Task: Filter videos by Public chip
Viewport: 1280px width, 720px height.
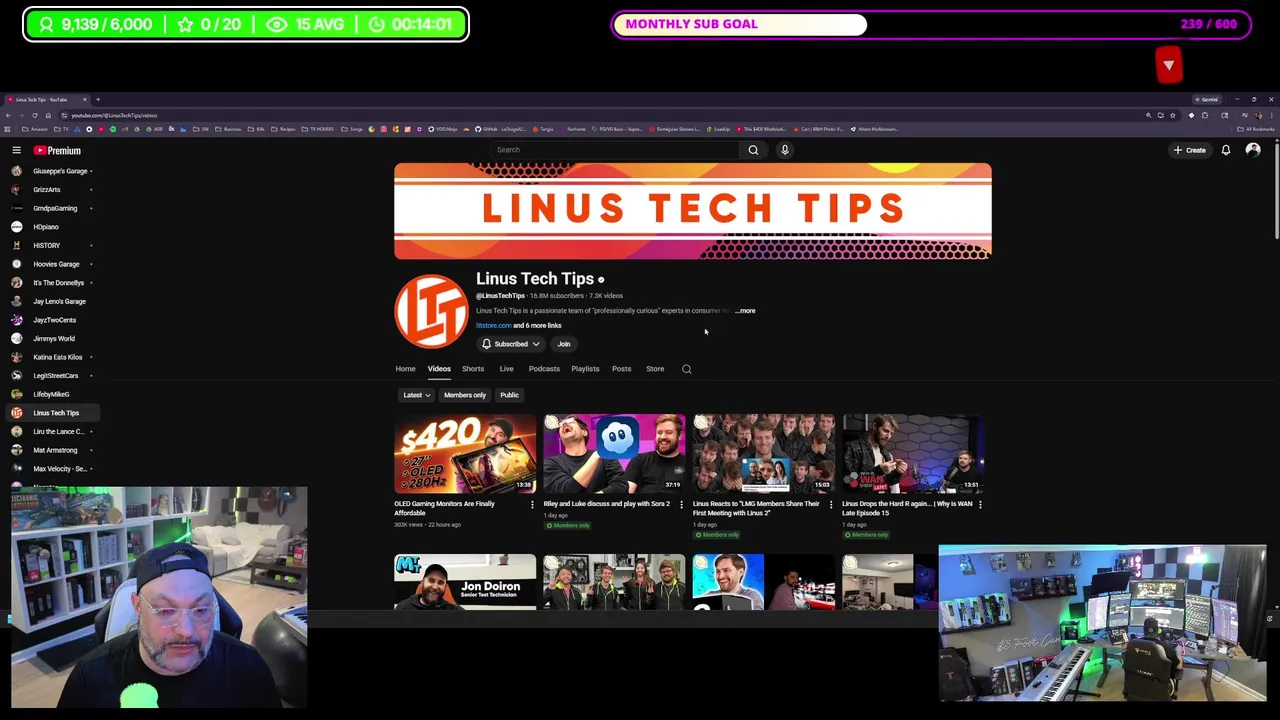Action: tap(509, 395)
